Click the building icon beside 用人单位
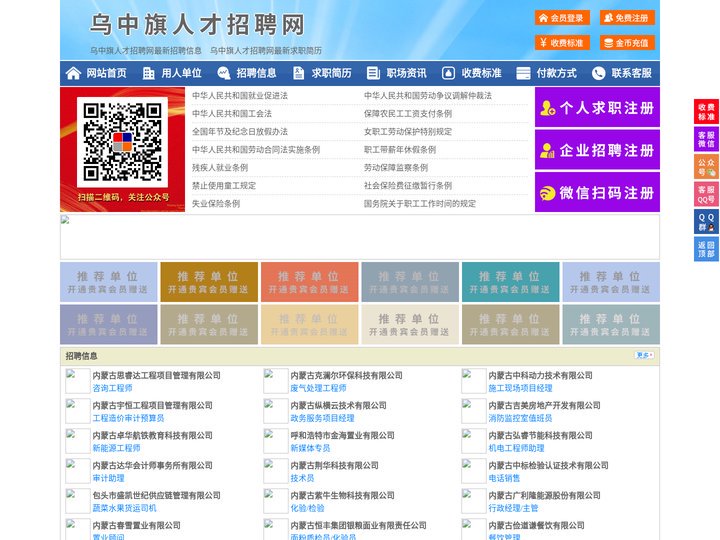Screen dimensions: 720x540 pos(148,73)
